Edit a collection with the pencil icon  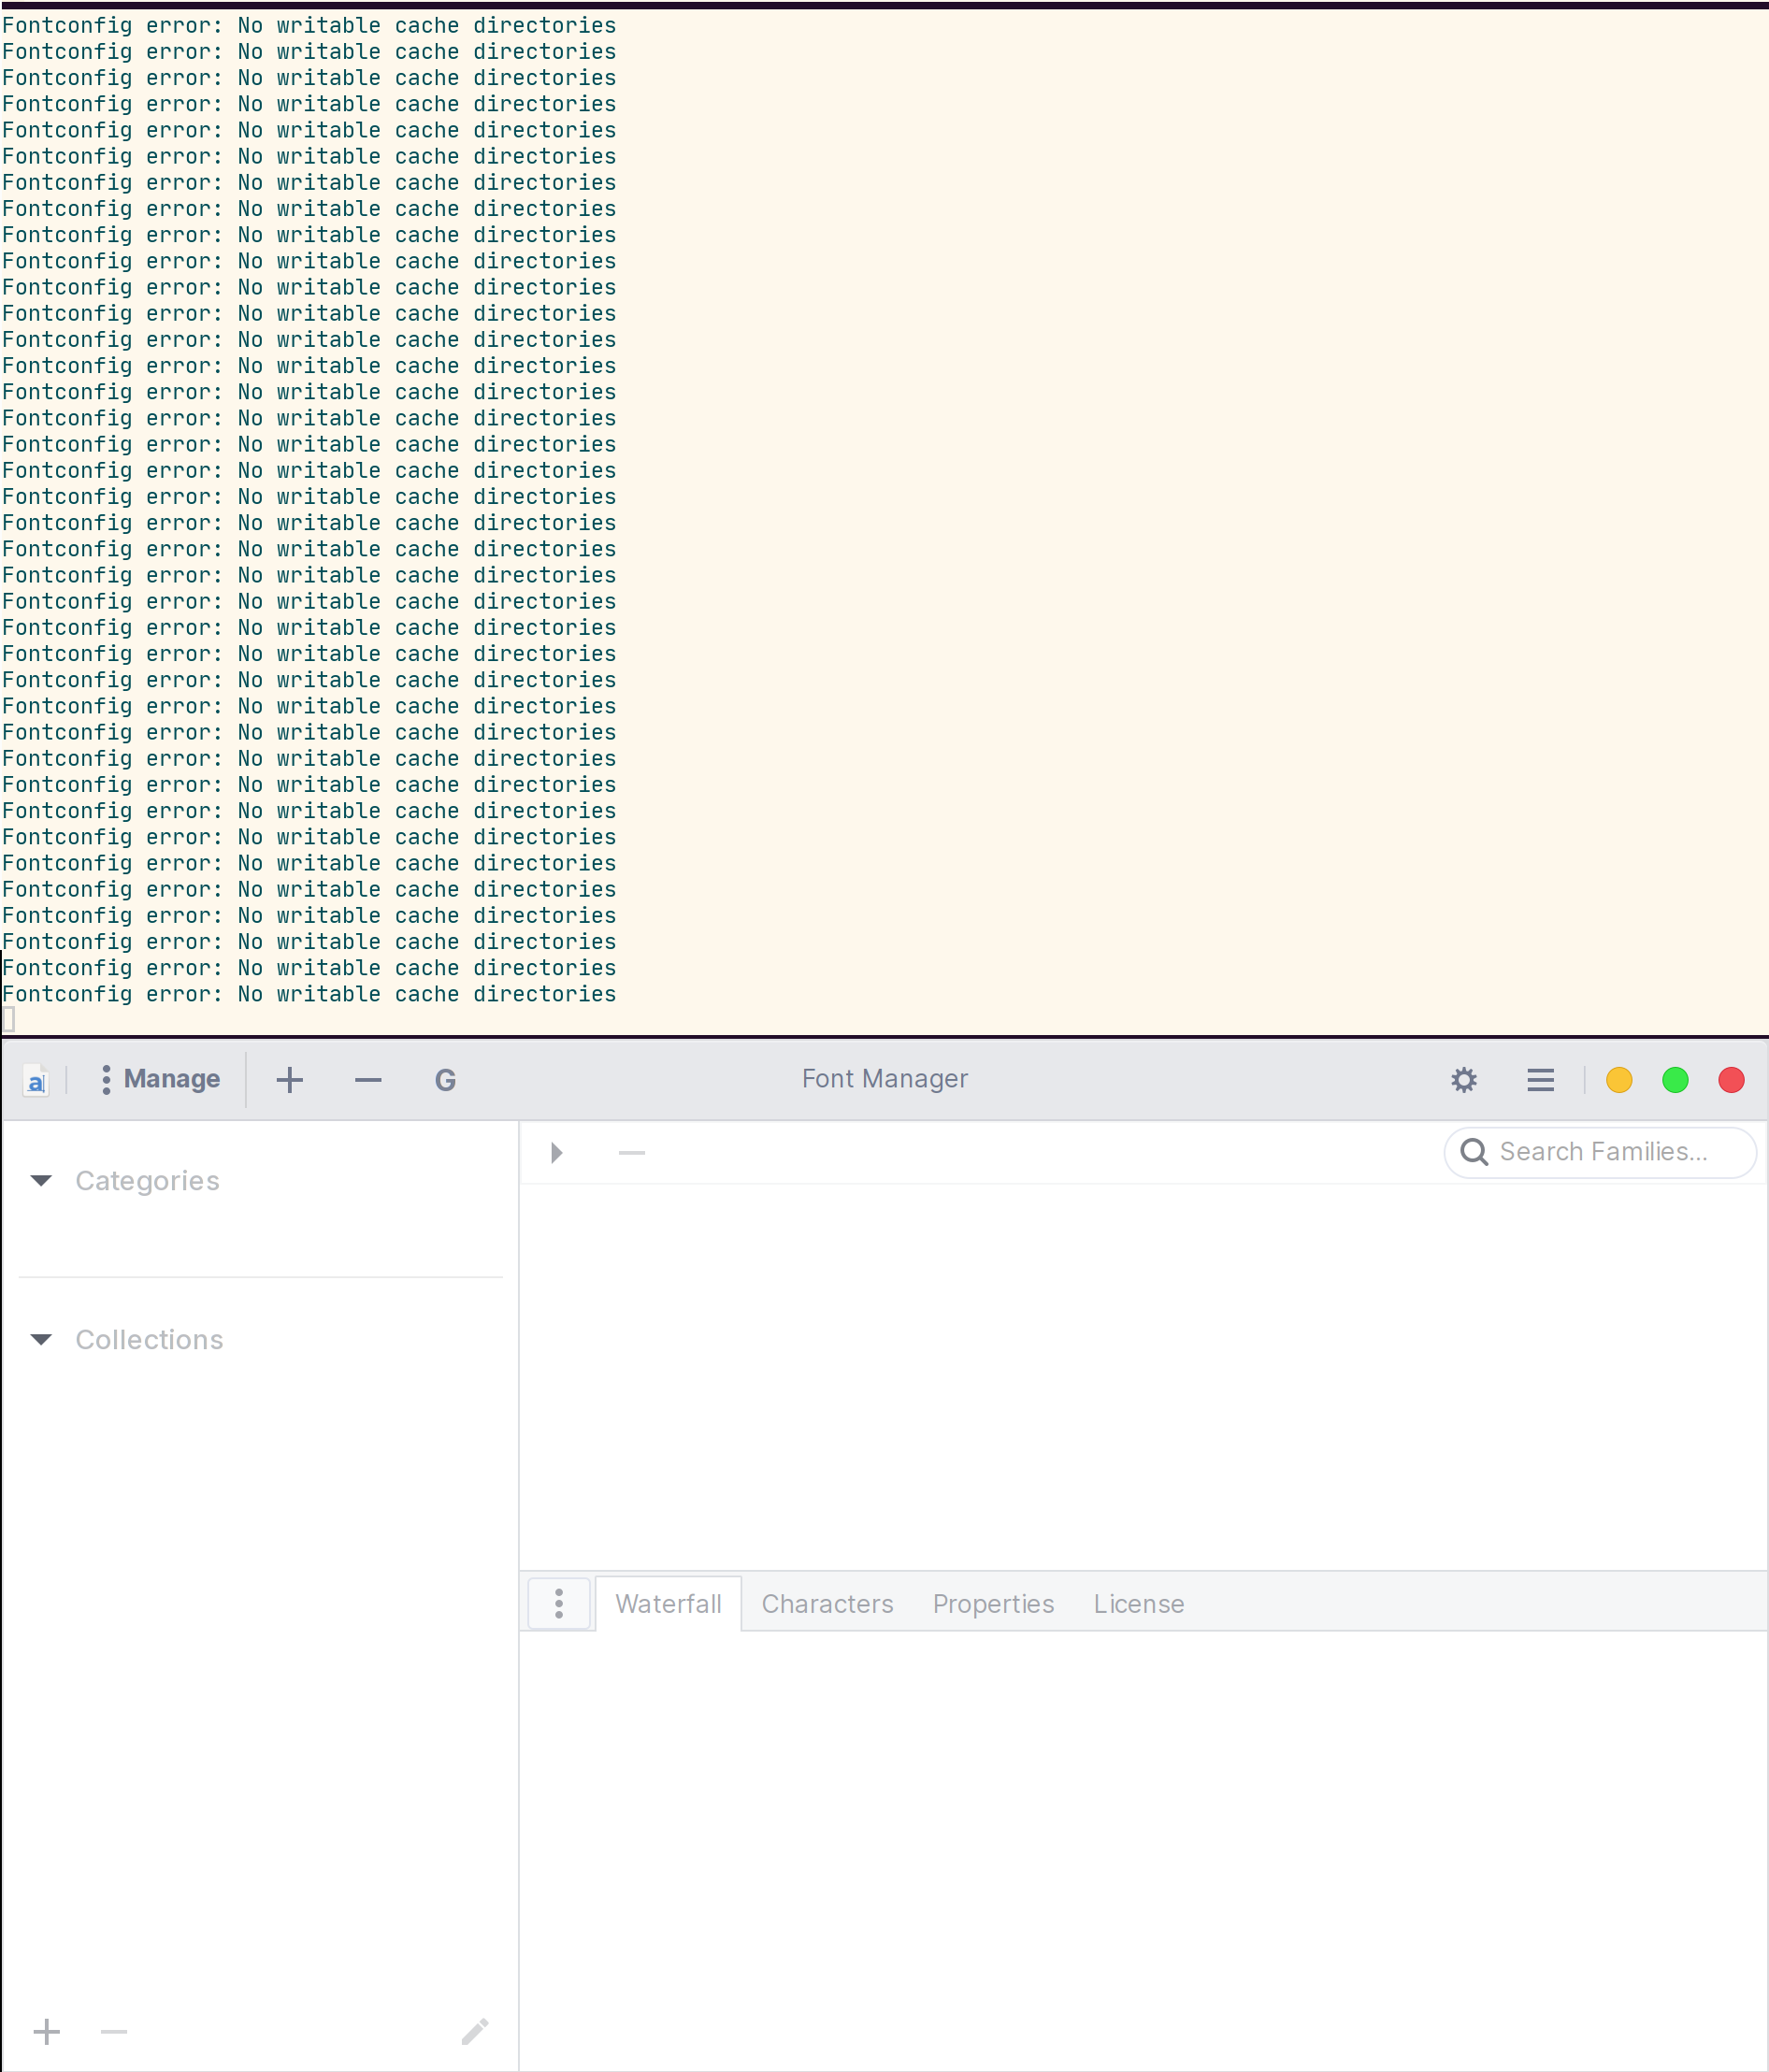tap(474, 2031)
